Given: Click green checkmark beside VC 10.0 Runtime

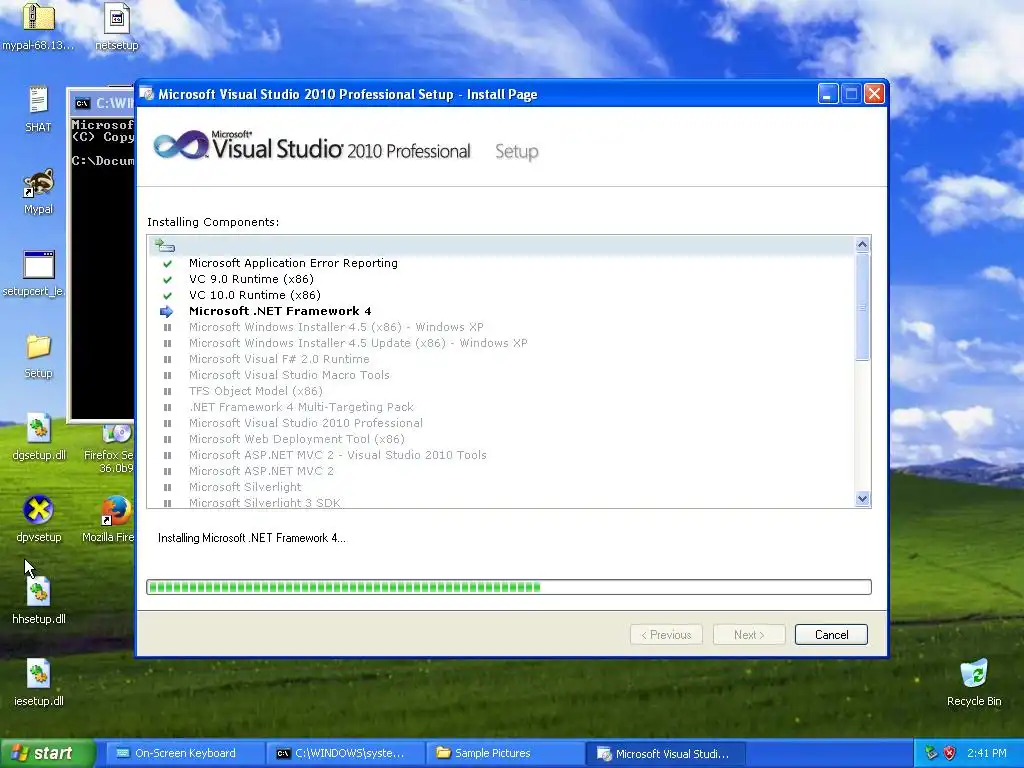Looking at the screenshot, I should 167,295.
